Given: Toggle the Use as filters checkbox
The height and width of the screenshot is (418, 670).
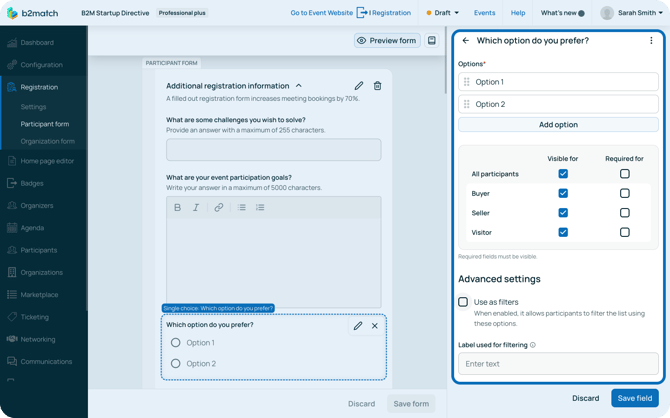Looking at the screenshot, I should click(x=463, y=302).
